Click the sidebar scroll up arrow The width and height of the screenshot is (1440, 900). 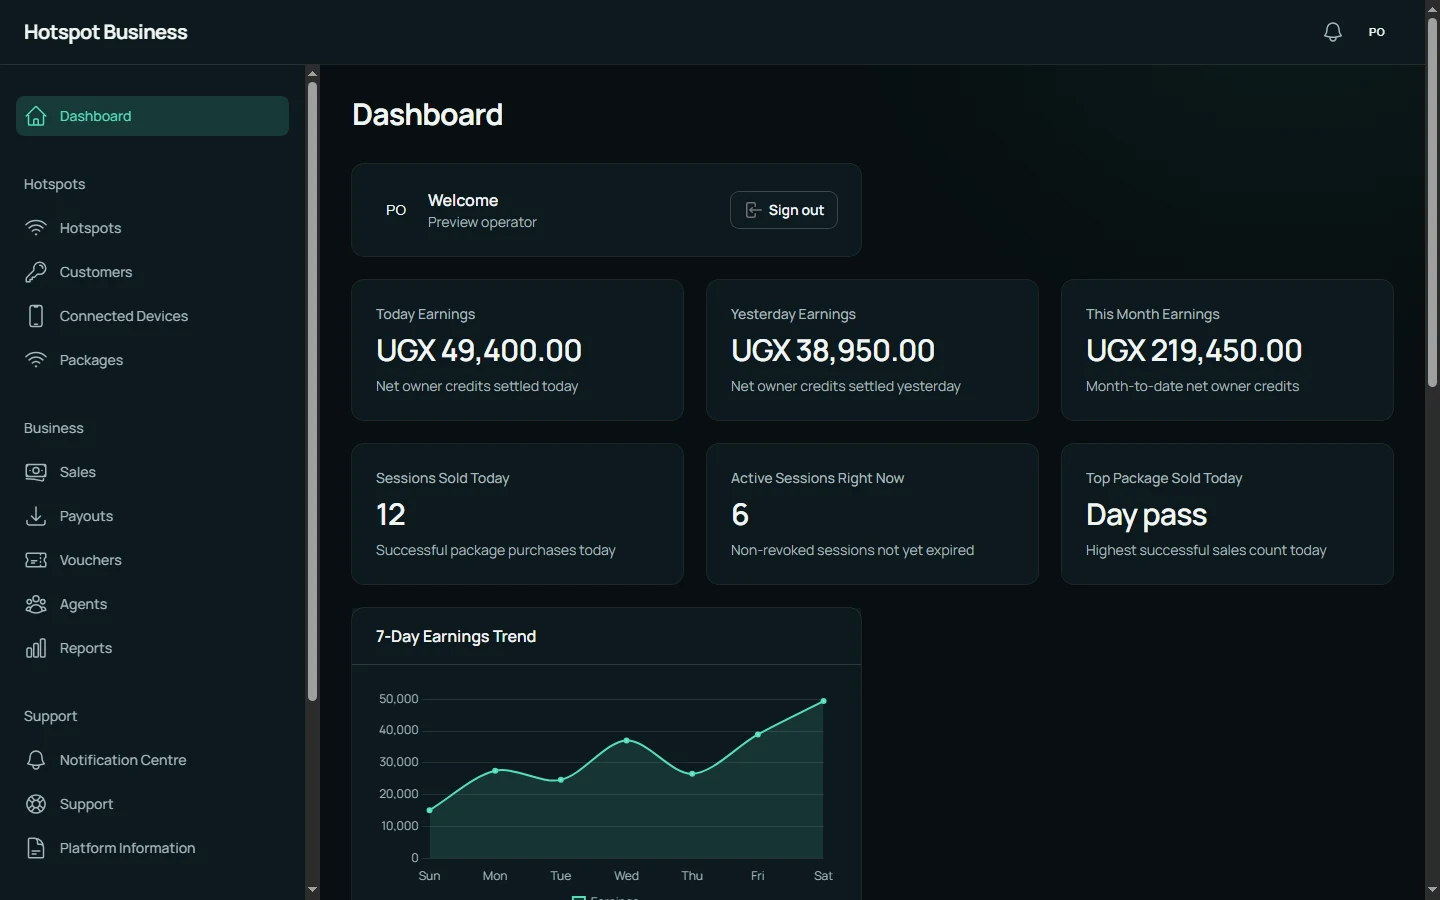pyautogui.click(x=312, y=73)
